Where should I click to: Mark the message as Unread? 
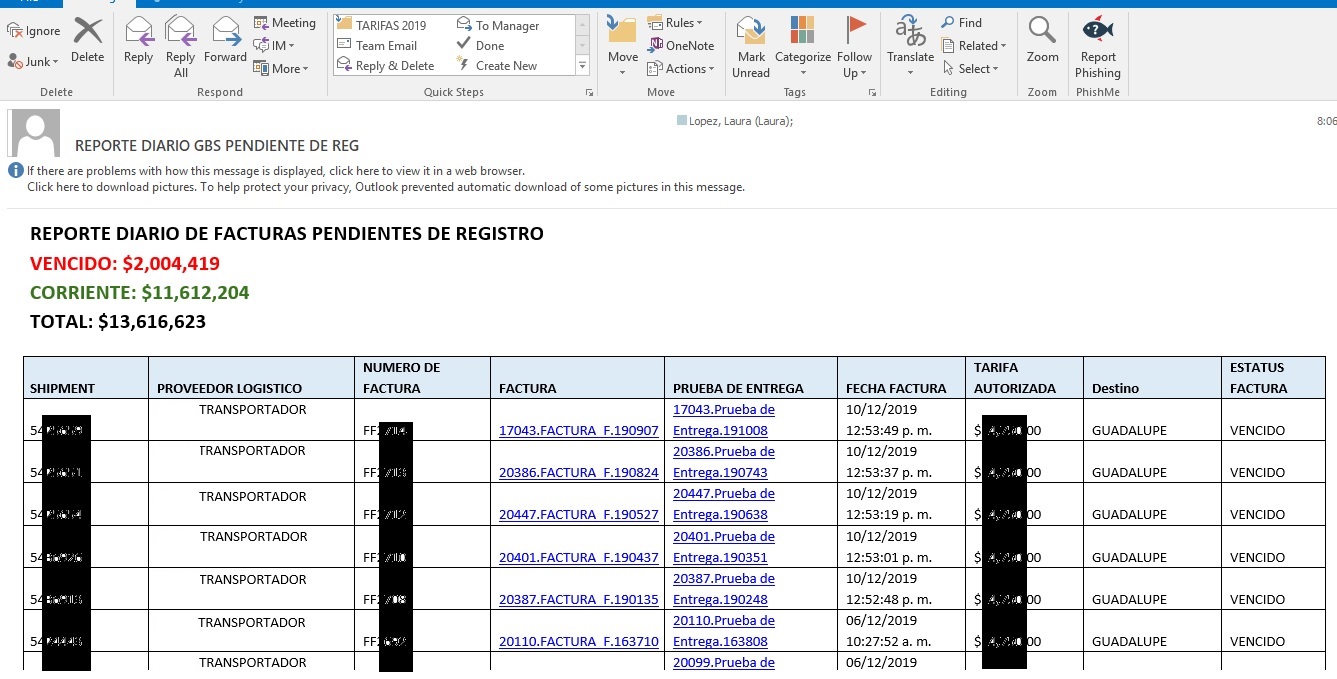[751, 47]
